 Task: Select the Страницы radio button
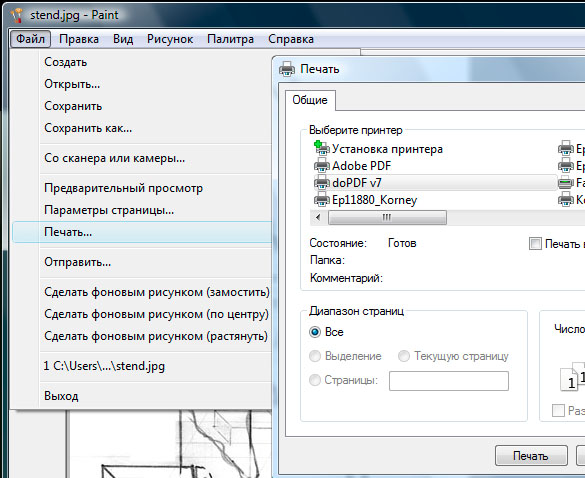(x=315, y=380)
